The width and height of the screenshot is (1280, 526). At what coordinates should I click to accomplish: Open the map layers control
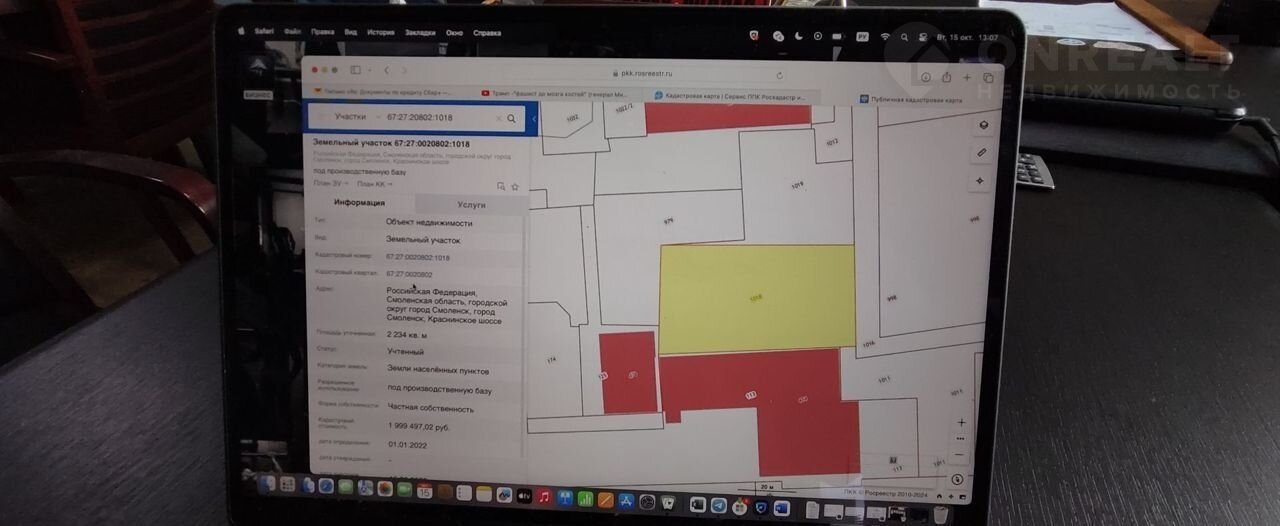pyautogui.click(x=983, y=125)
